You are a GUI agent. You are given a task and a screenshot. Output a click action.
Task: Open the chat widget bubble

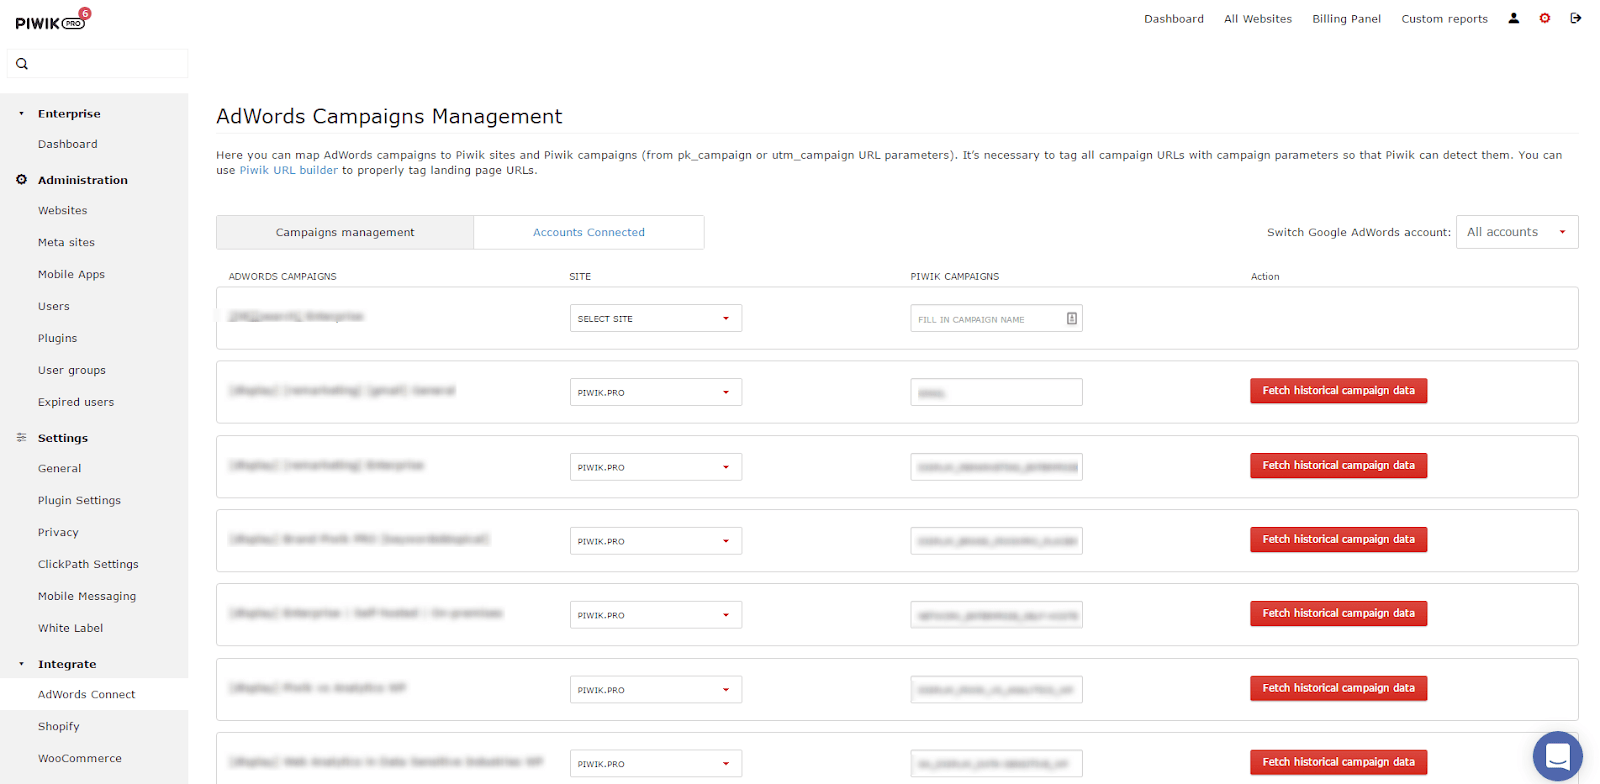(1557, 756)
